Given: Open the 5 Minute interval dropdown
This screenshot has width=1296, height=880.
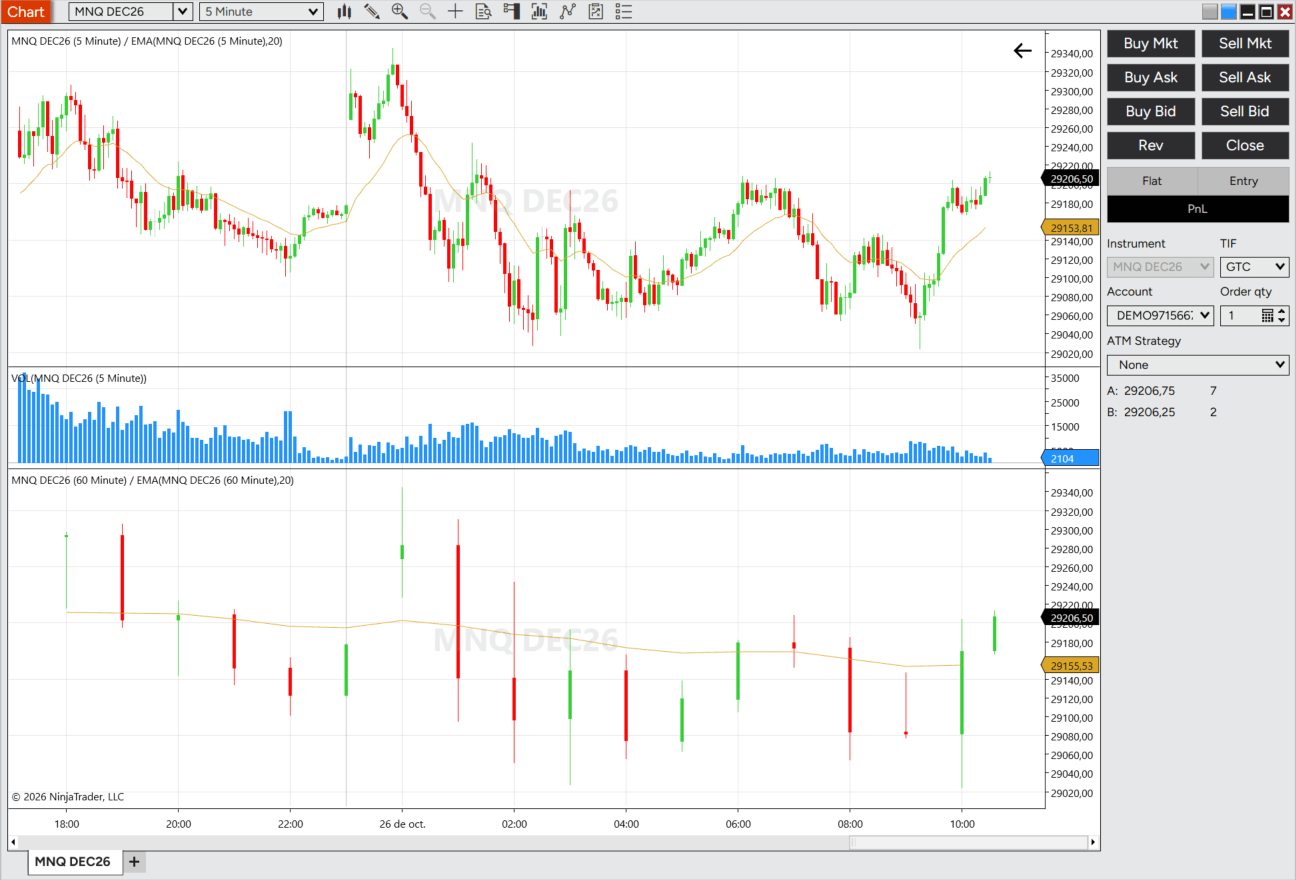Looking at the screenshot, I should [x=260, y=12].
